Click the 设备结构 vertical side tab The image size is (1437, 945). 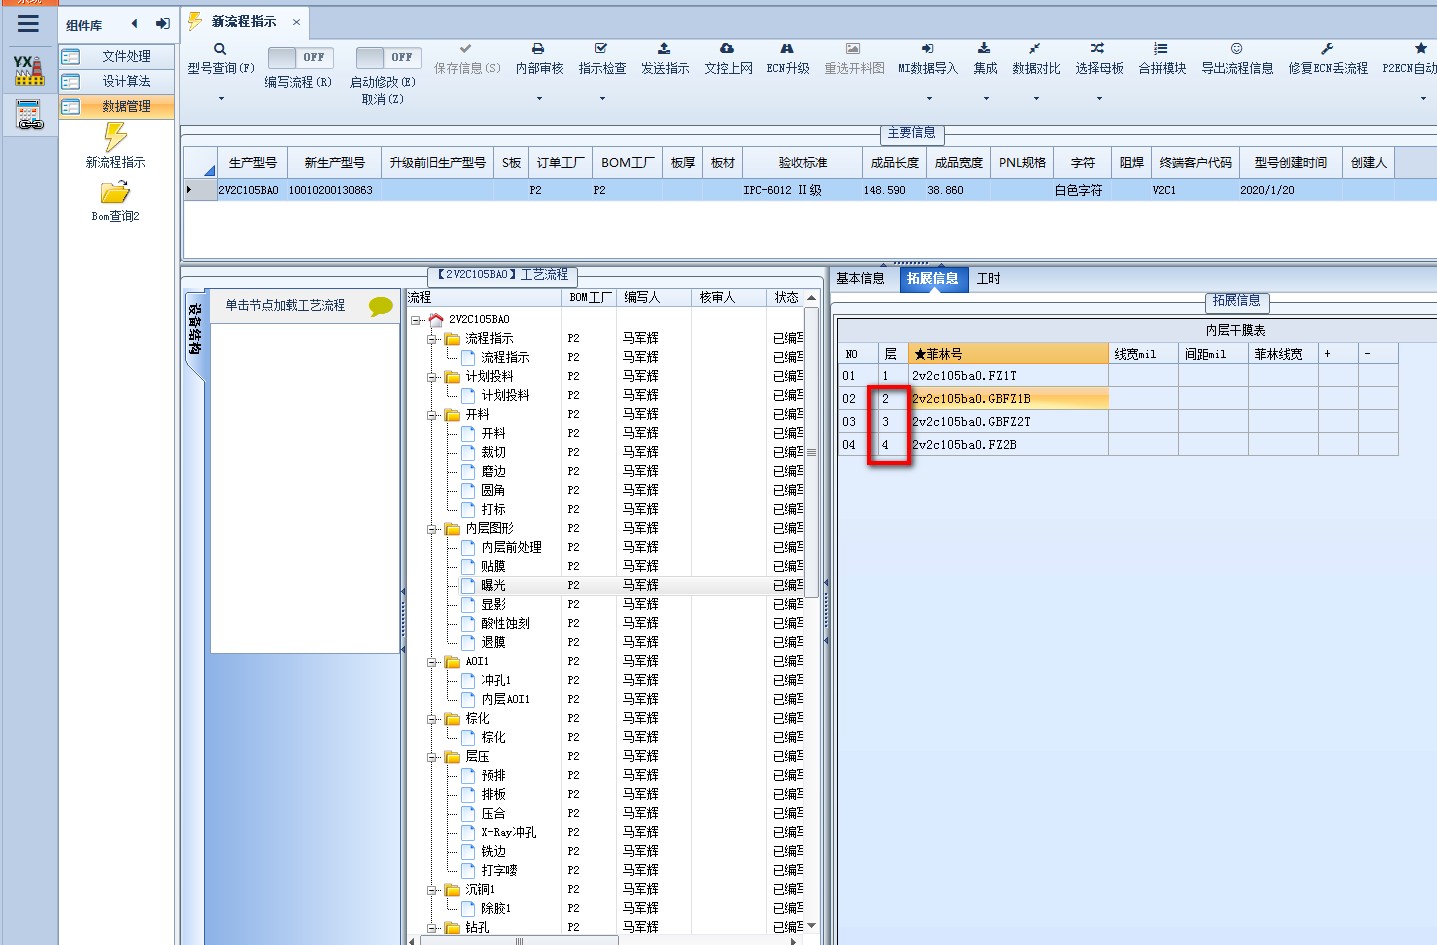coord(195,332)
